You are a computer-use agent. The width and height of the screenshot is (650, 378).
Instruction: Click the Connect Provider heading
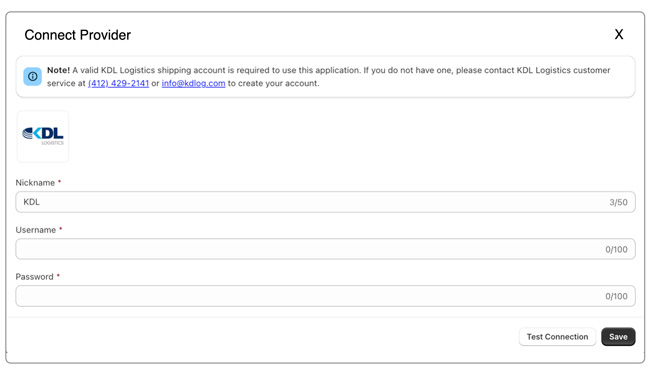pyautogui.click(x=78, y=35)
